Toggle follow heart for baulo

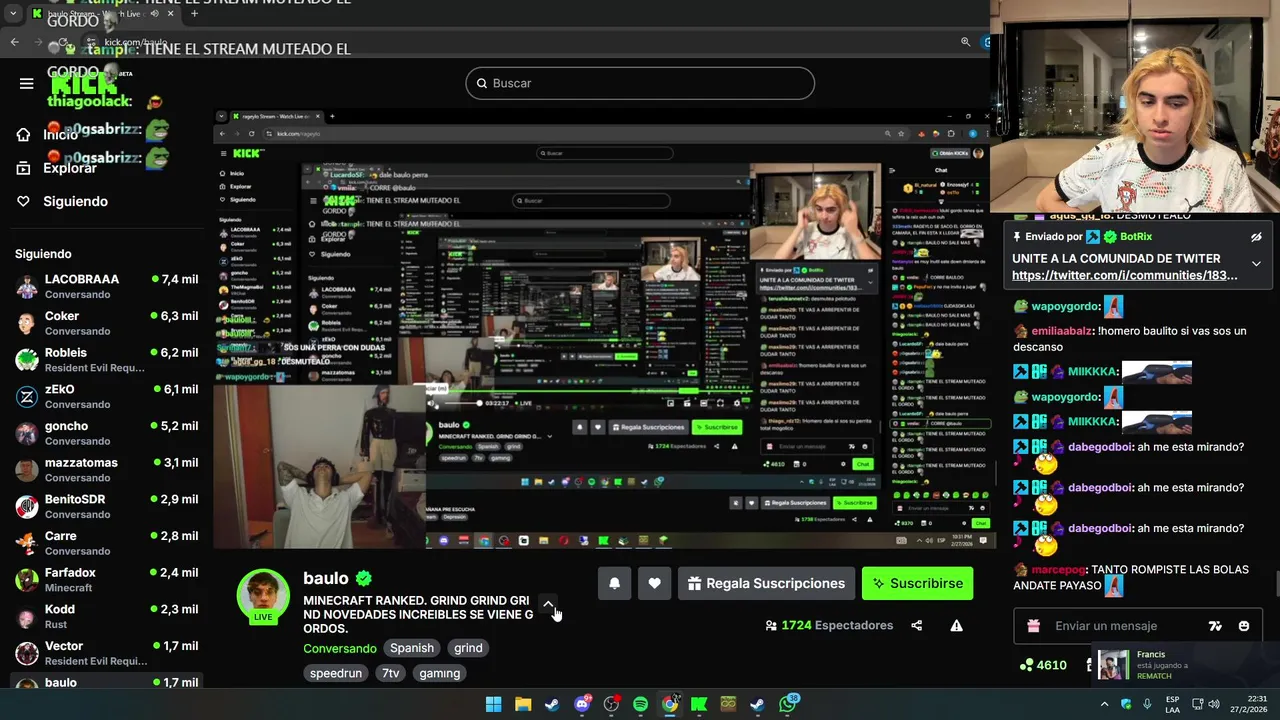tap(654, 584)
